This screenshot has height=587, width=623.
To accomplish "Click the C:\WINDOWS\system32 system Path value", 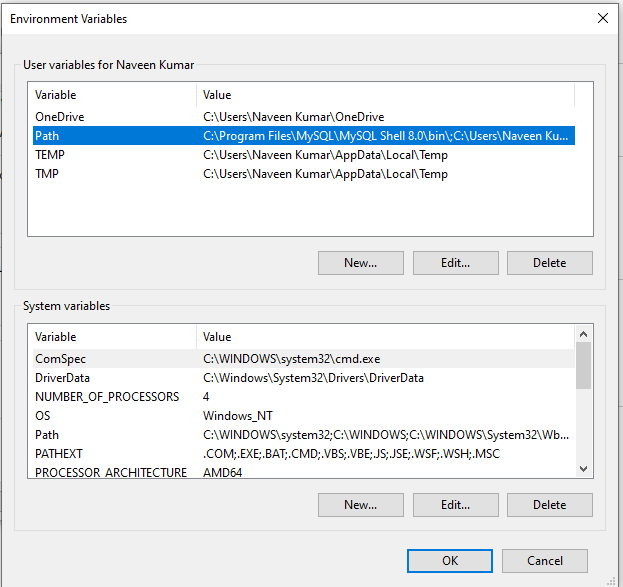I will 386,435.
